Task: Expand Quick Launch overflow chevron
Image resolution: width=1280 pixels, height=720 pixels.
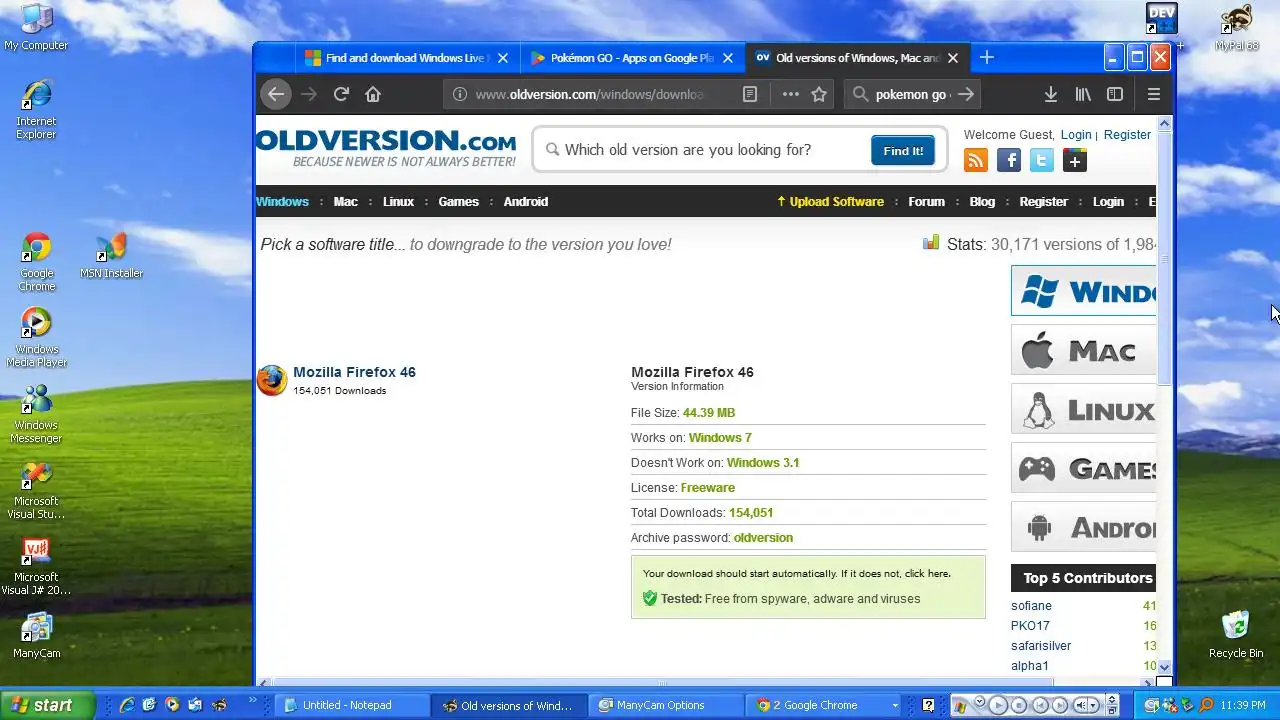Action: (x=253, y=702)
